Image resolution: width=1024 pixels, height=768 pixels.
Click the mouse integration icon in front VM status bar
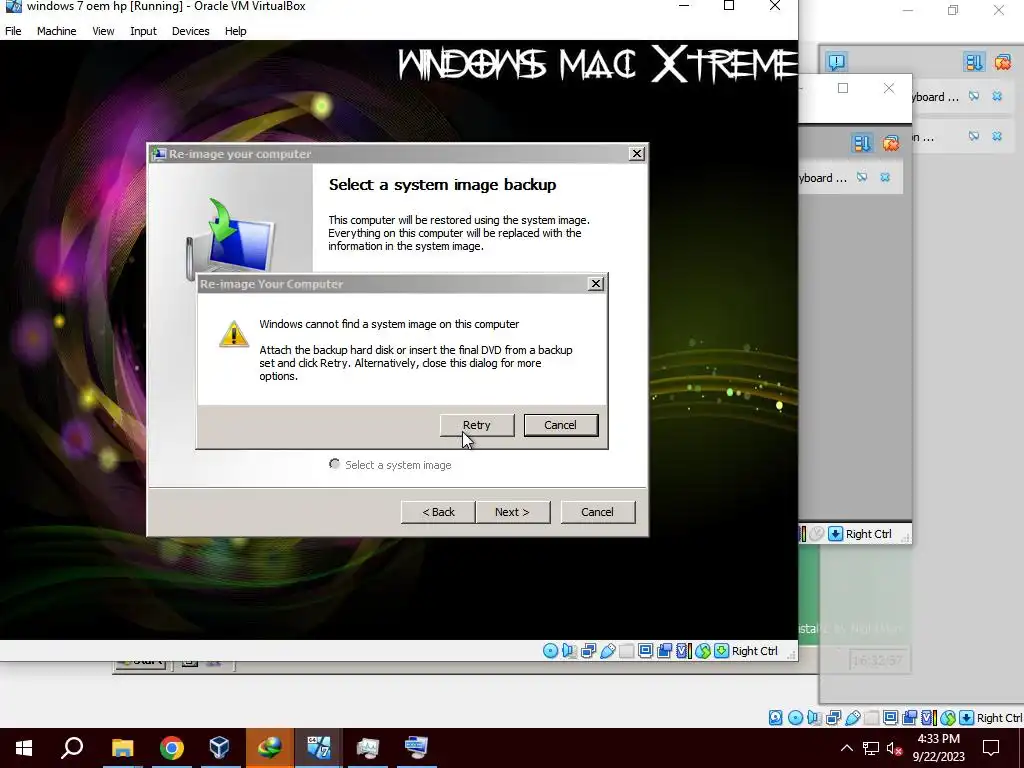[703, 651]
